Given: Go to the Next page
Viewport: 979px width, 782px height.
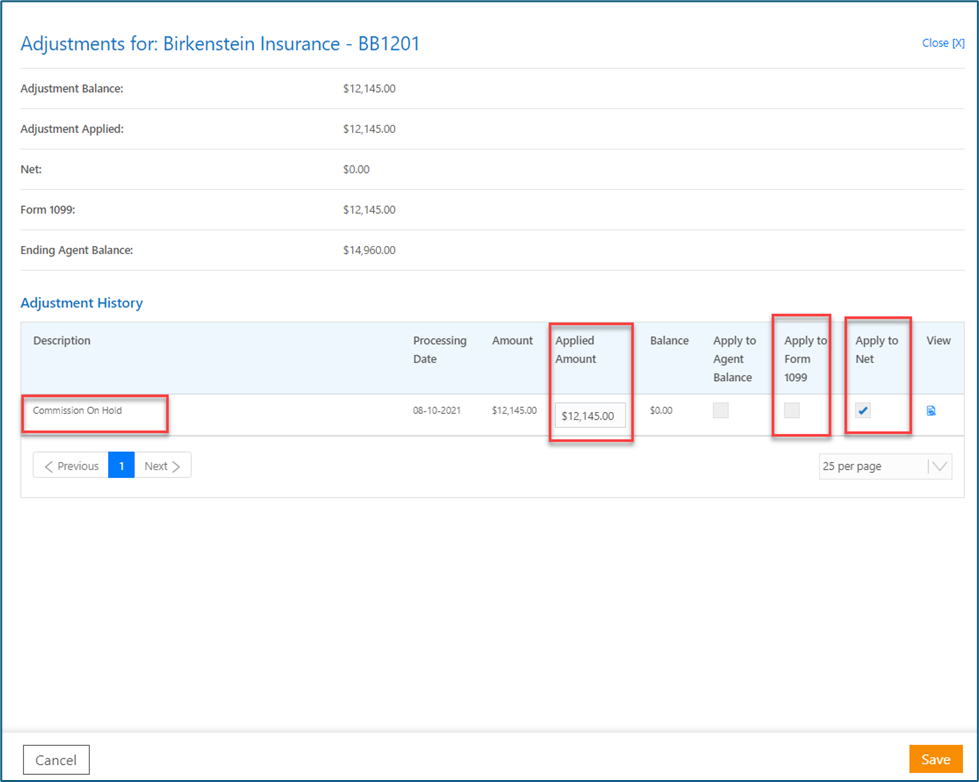Looking at the screenshot, I should click(162, 466).
